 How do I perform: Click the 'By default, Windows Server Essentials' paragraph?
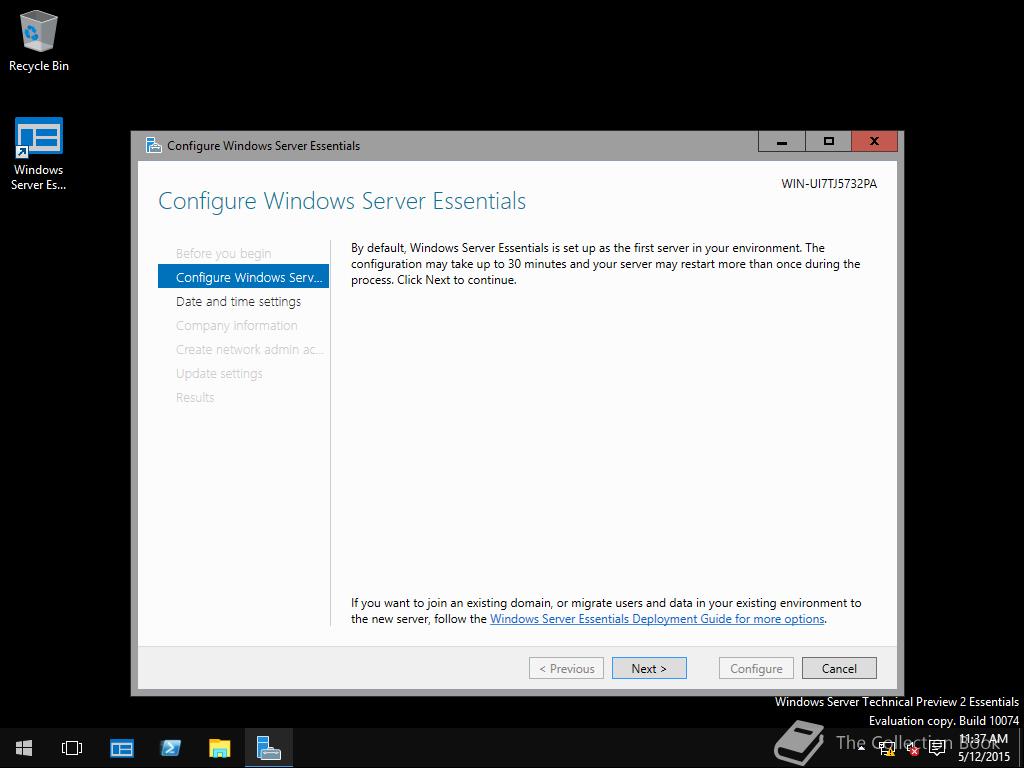pyautogui.click(x=605, y=264)
